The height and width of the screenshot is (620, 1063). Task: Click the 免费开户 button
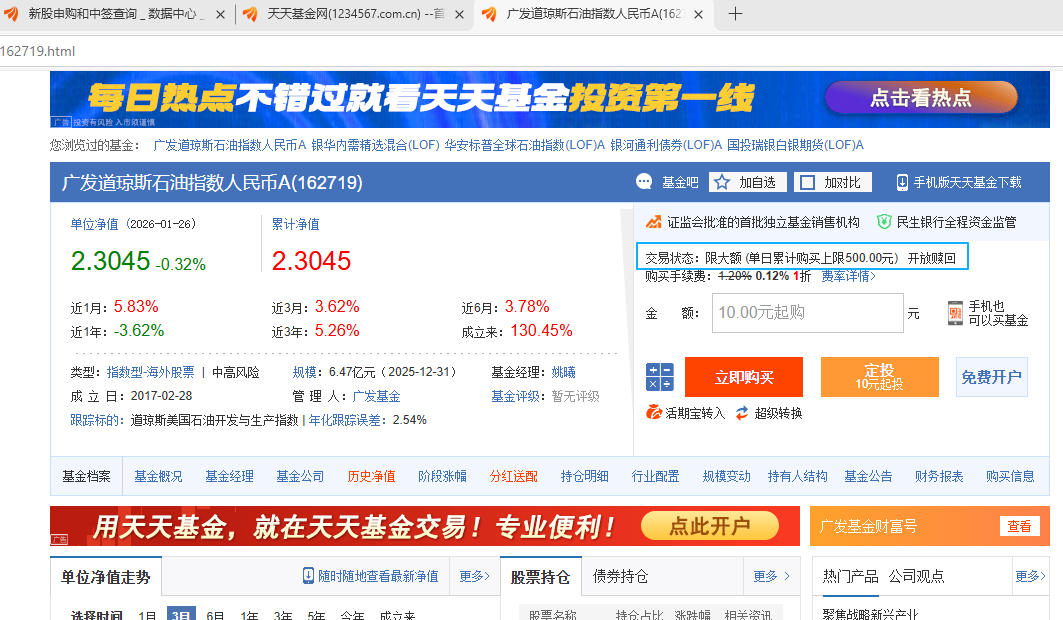991,377
